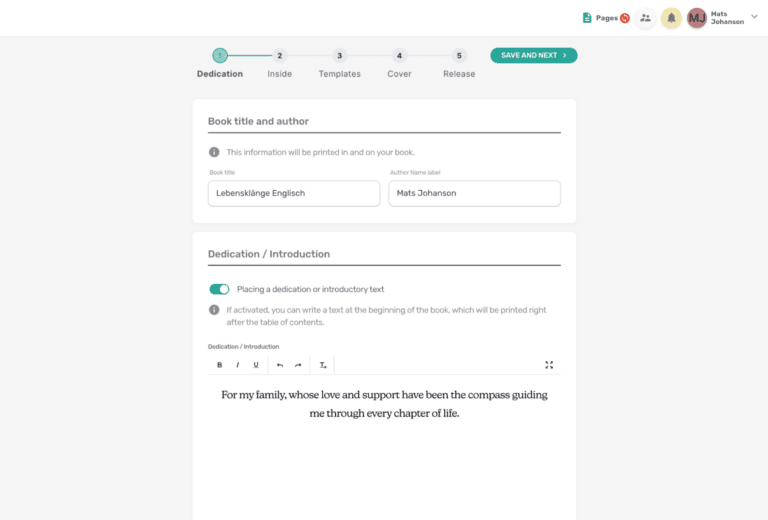Image resolution: width=768 pixels, height=520 pixels.
Task: Expand the editor to fullscreen
Action: tap(549, 365)
